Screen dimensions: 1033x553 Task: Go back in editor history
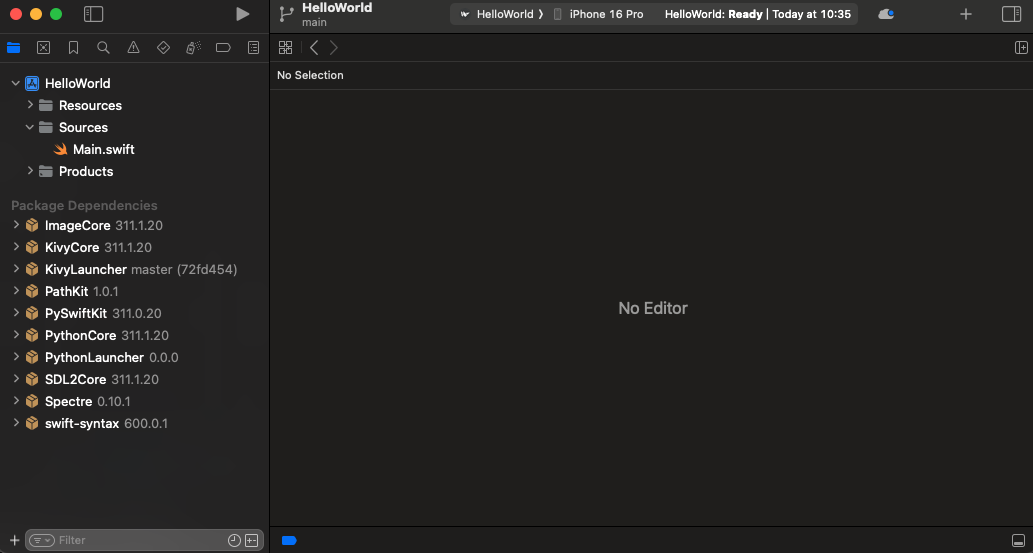(x=314, y=47)
